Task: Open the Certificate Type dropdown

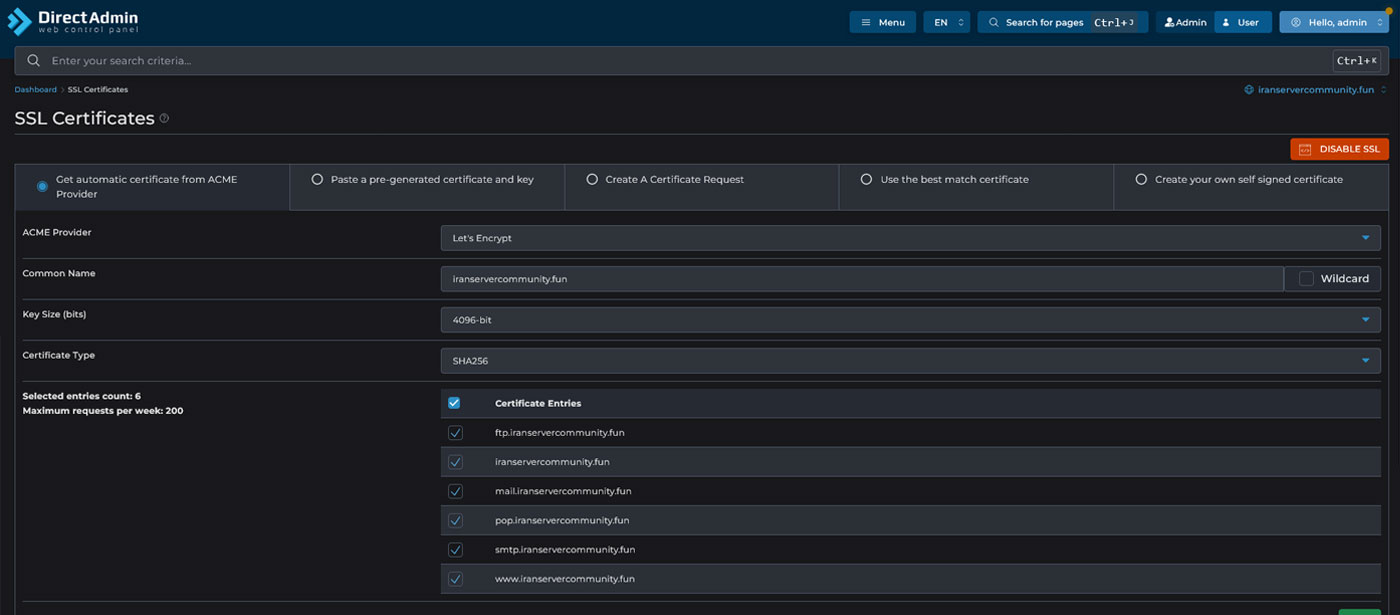Action: tap(910, 361)
